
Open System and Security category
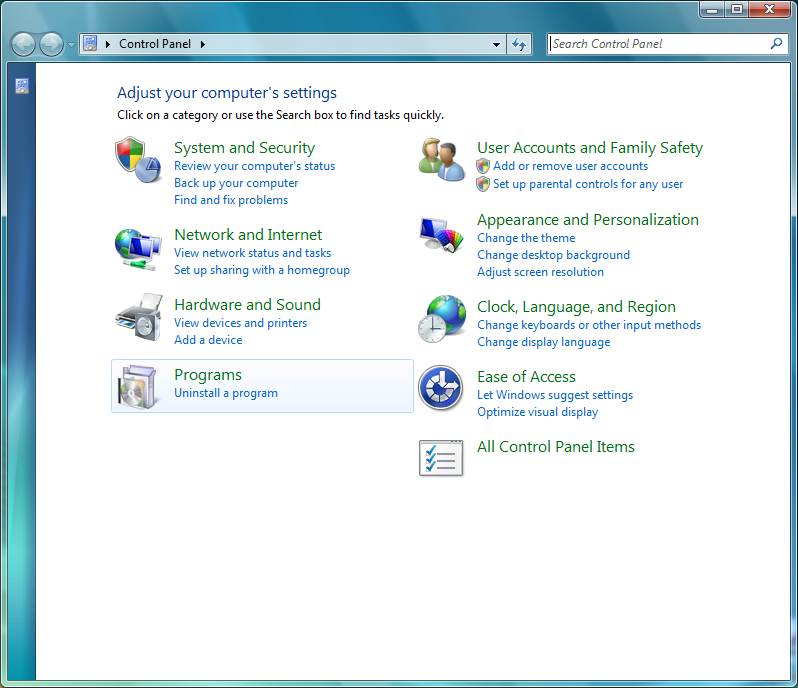pyautogui.click(x=244, y=148)
